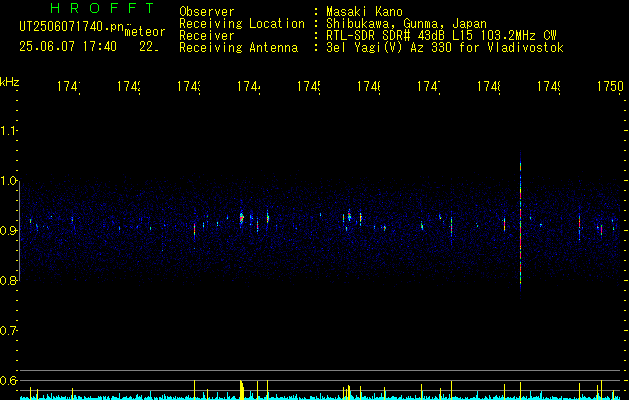Click the 1.0 frequency axis label
Viewport: 629px width, 400px height.
[x=9, y=181]
